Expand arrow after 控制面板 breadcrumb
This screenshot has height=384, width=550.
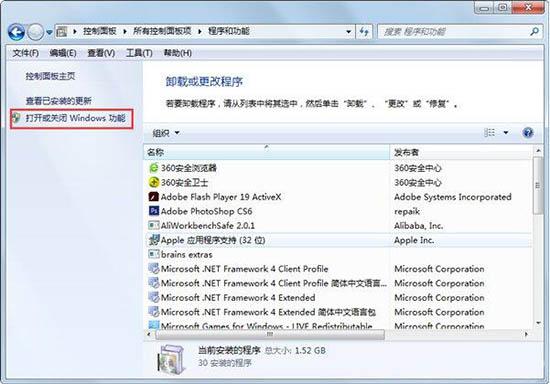click(x=125, y=32)
